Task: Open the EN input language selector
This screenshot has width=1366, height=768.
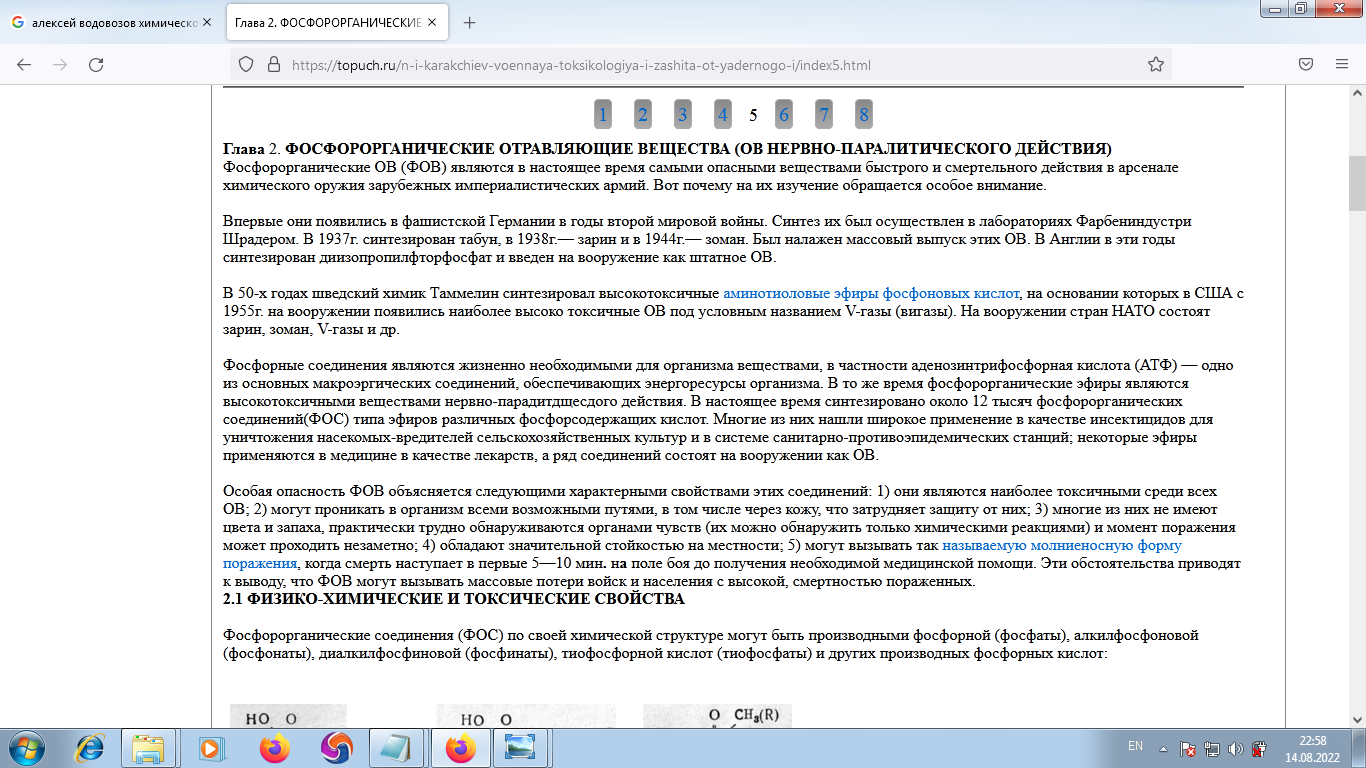Action: pyautogui.click(x=1135, y=746)
